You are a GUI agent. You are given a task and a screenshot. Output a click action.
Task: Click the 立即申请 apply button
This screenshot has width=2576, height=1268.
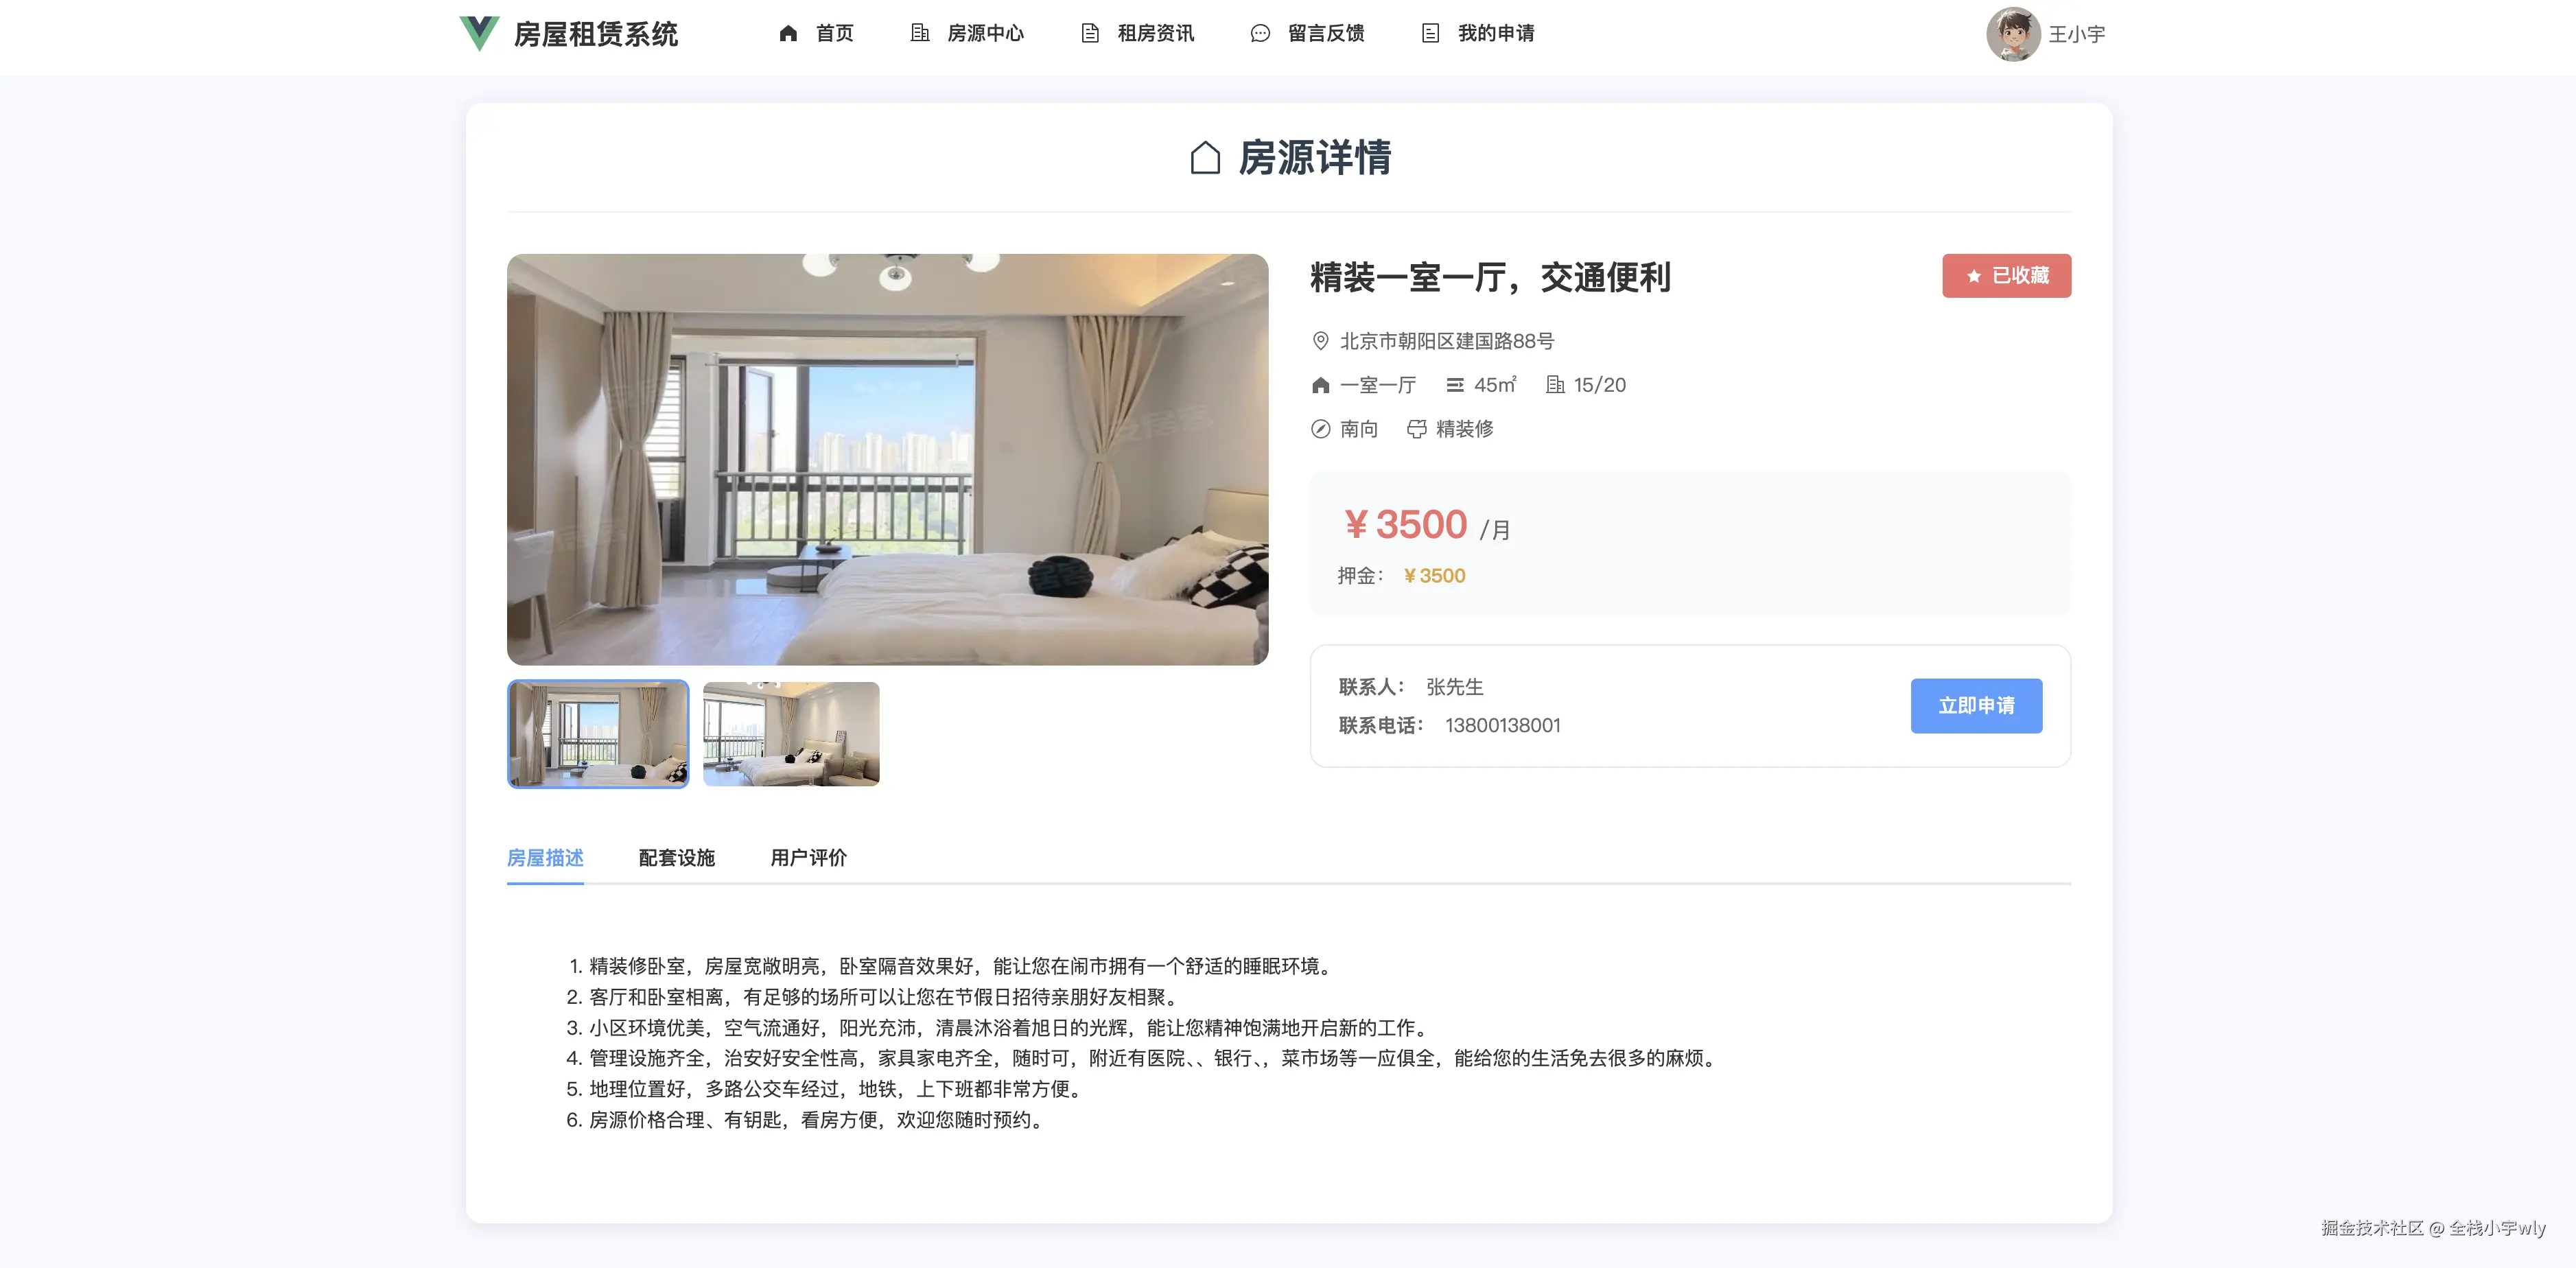tap(1976, 706)
